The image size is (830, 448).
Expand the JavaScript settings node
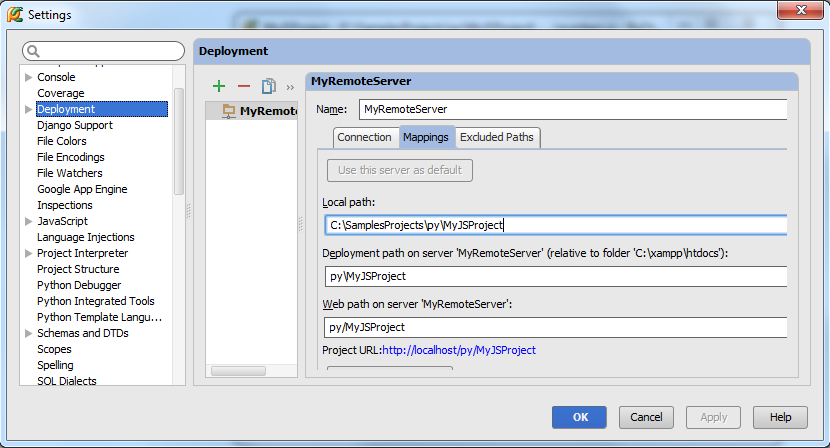[29, 221]
